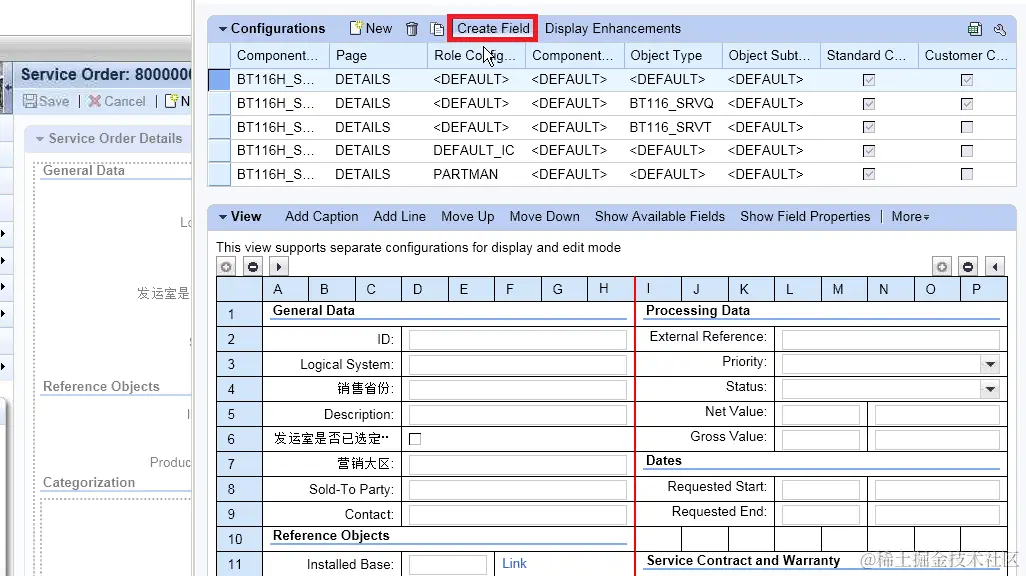Click the left minus icon above column A

point(253,267)
